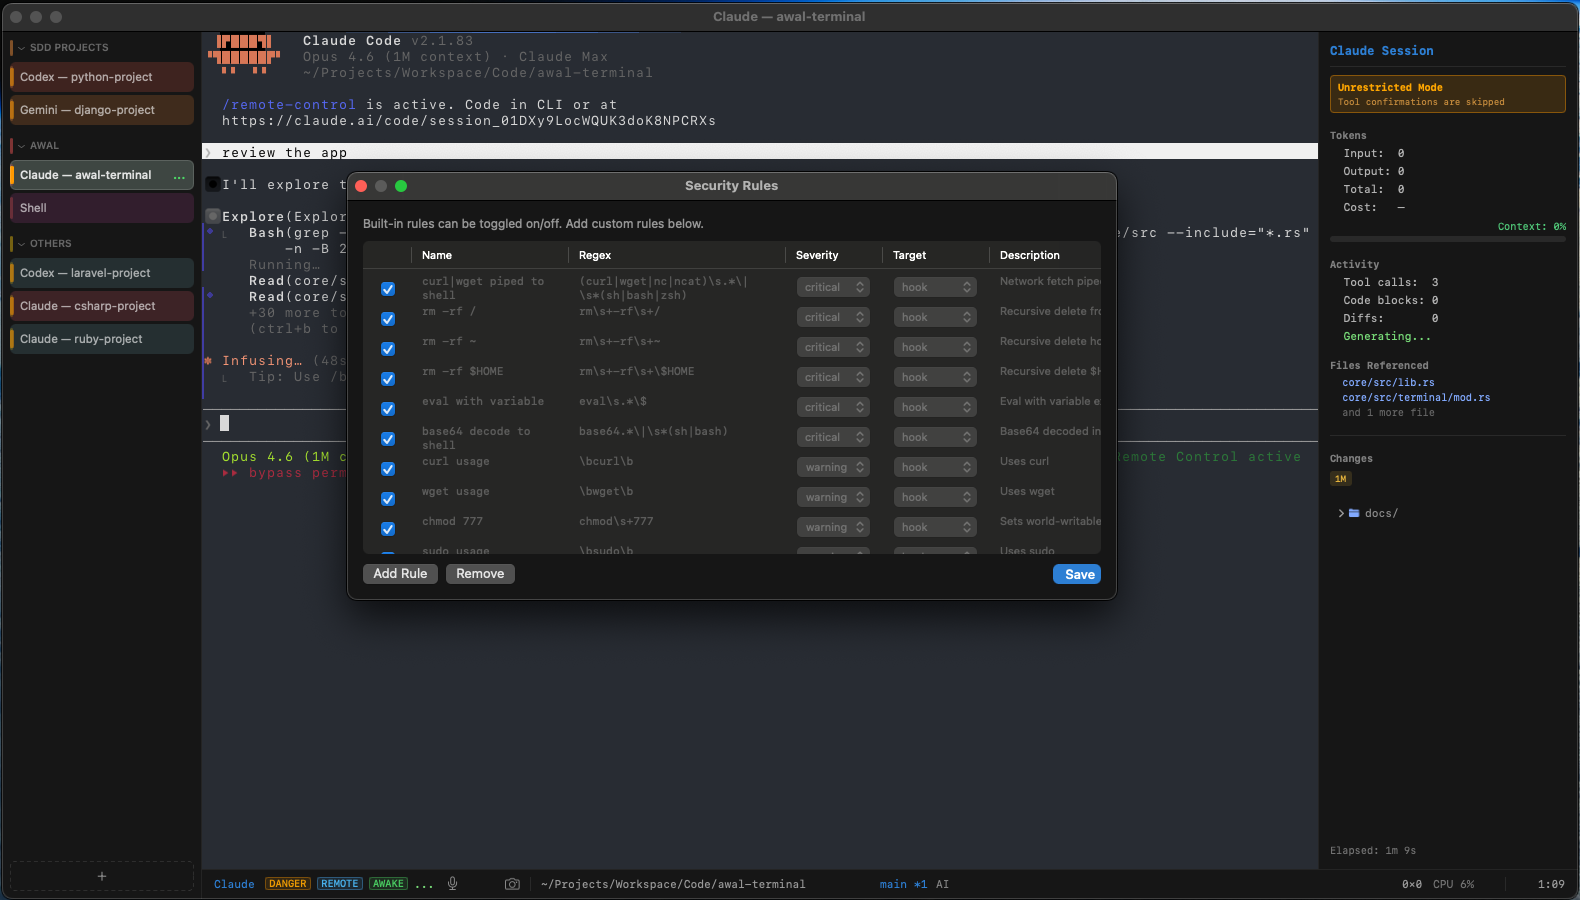Click the docs folder icon in Changes
The image size is (1580, 900).
pyautogui.click(x=1354, y=513)
